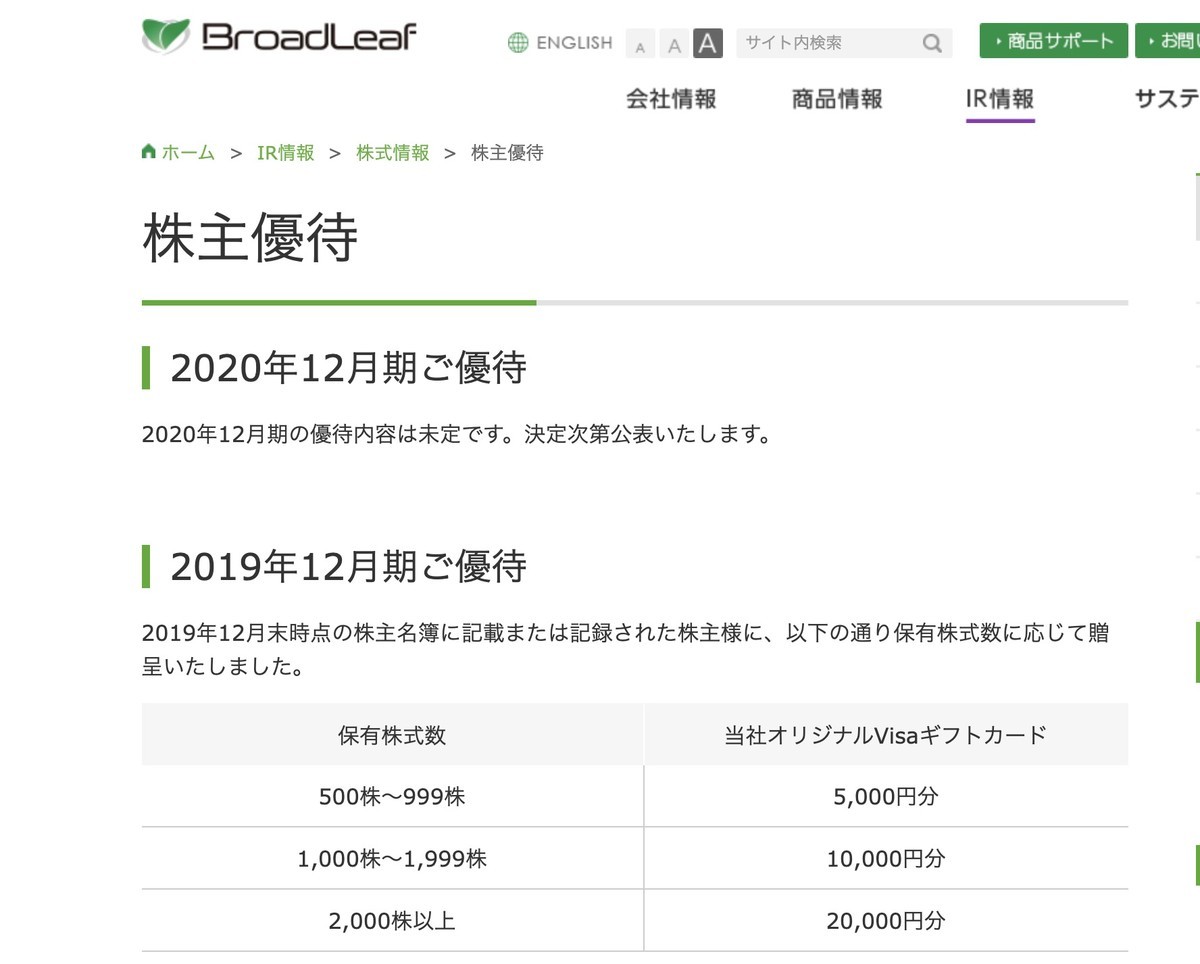This screenshot has height=964, width=1200.
Task: Select the largest A font size
Action: tap(707, 43)
